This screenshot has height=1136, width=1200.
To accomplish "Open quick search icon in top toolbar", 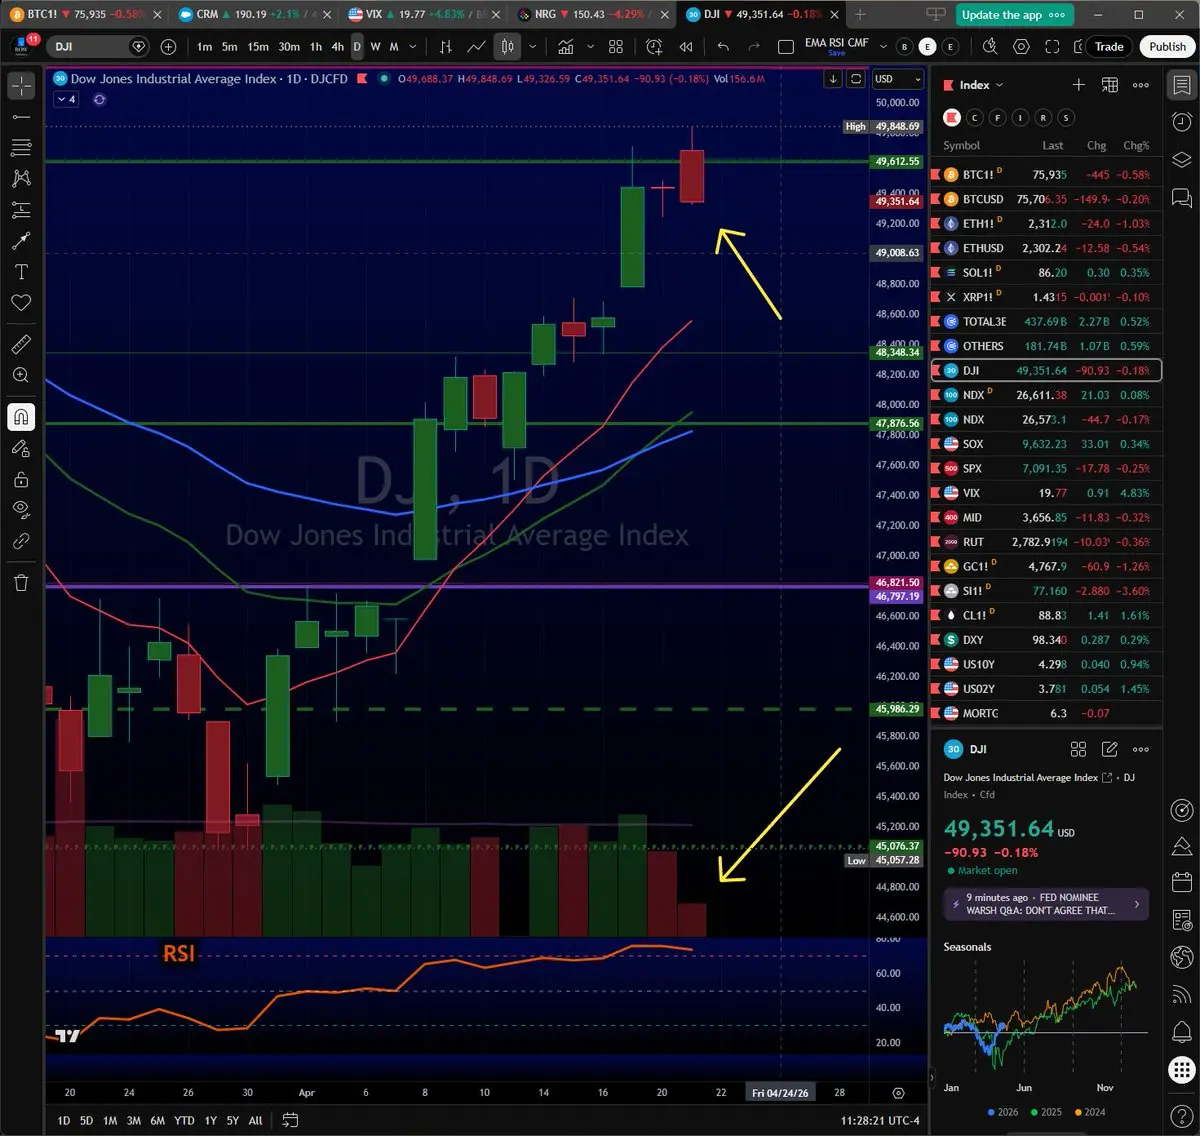I will pos(990,47).
